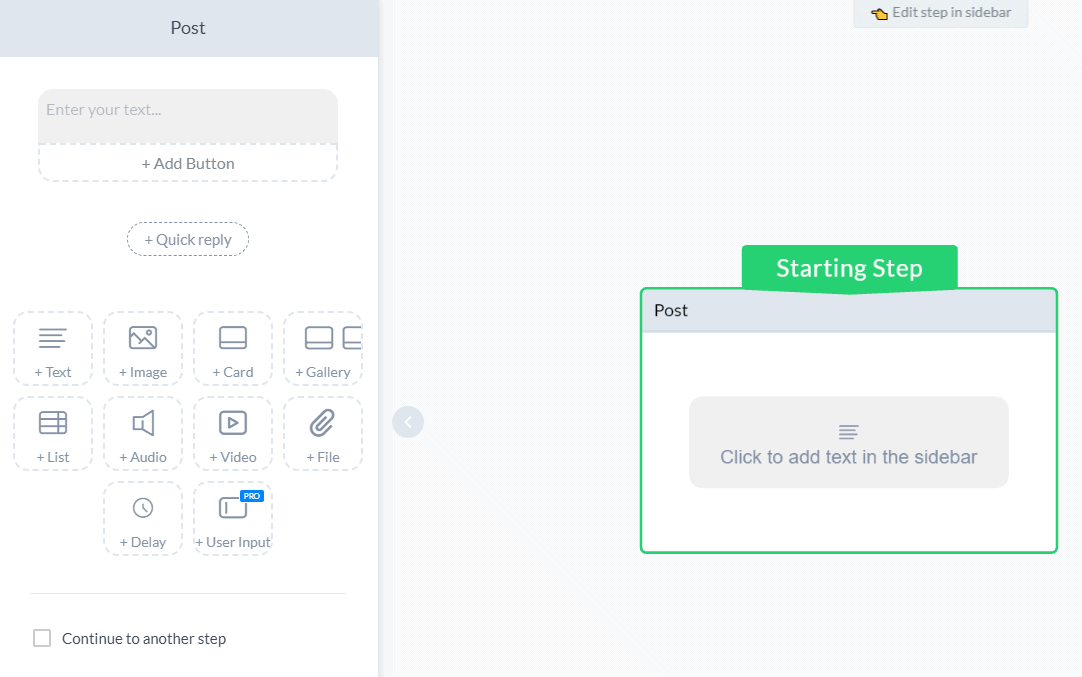This screenshot has width=1082, height=677.
Task: Add the PRO User Input block
Action: [x=233, y=518]
